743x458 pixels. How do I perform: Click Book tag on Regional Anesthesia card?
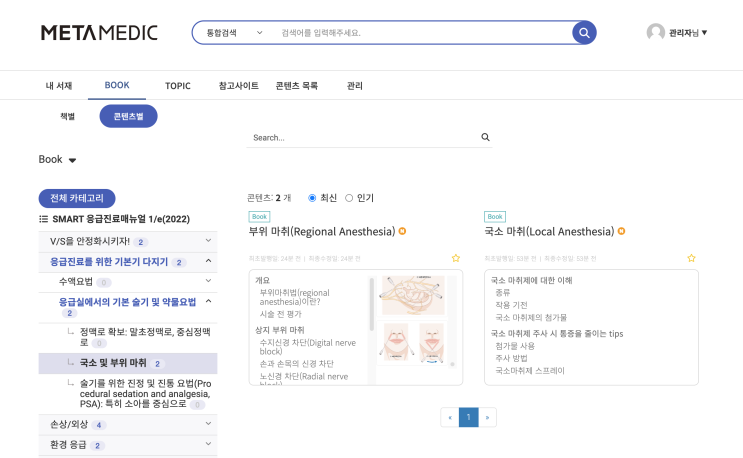[x=259, y=216]
